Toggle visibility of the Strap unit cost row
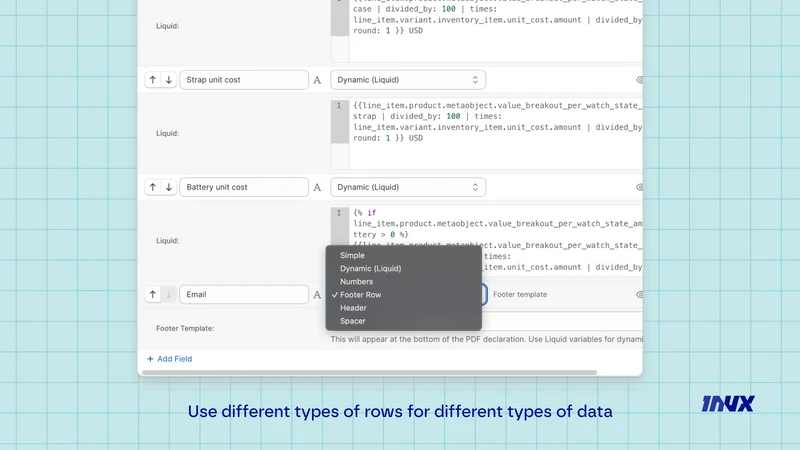 coord(639,80)
